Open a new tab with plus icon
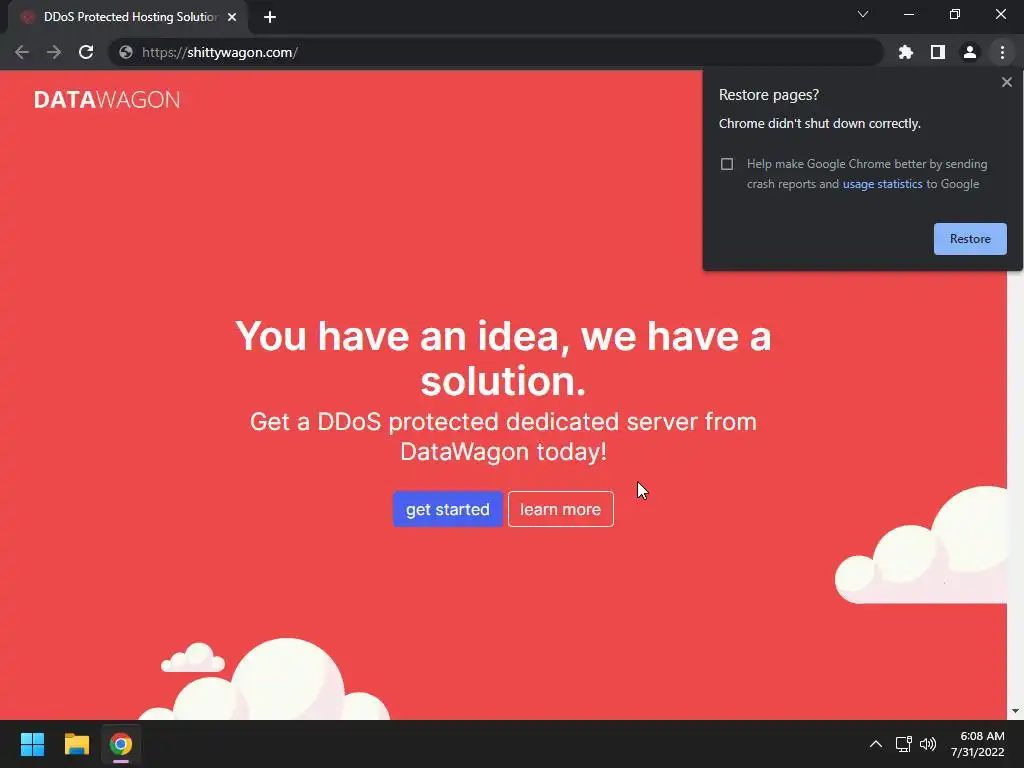 click(270, 17)
